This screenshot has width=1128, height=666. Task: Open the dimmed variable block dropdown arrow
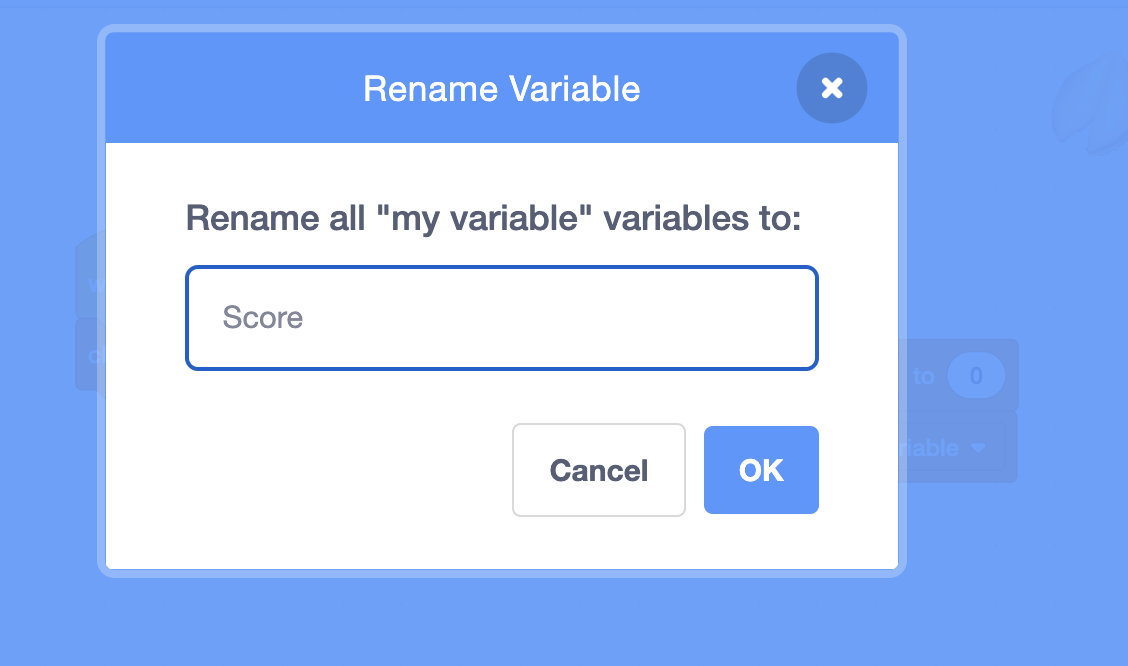tap(977, 449)
